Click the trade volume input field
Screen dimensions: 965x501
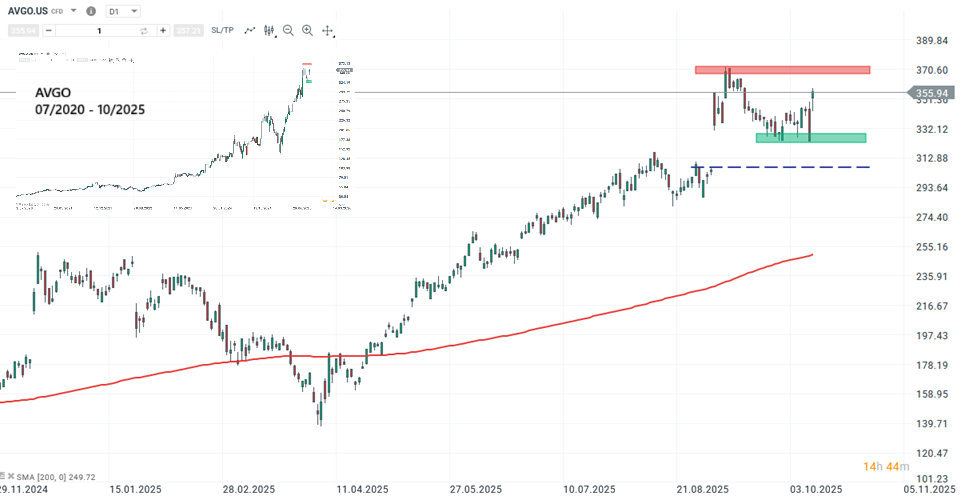click(98, 31)
